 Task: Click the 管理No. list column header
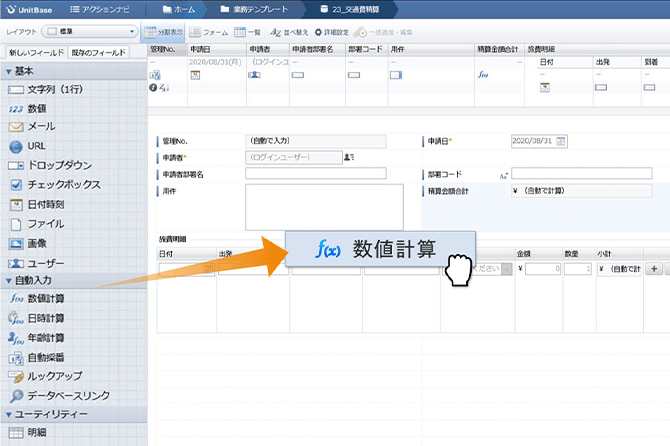tap(167, 50)
